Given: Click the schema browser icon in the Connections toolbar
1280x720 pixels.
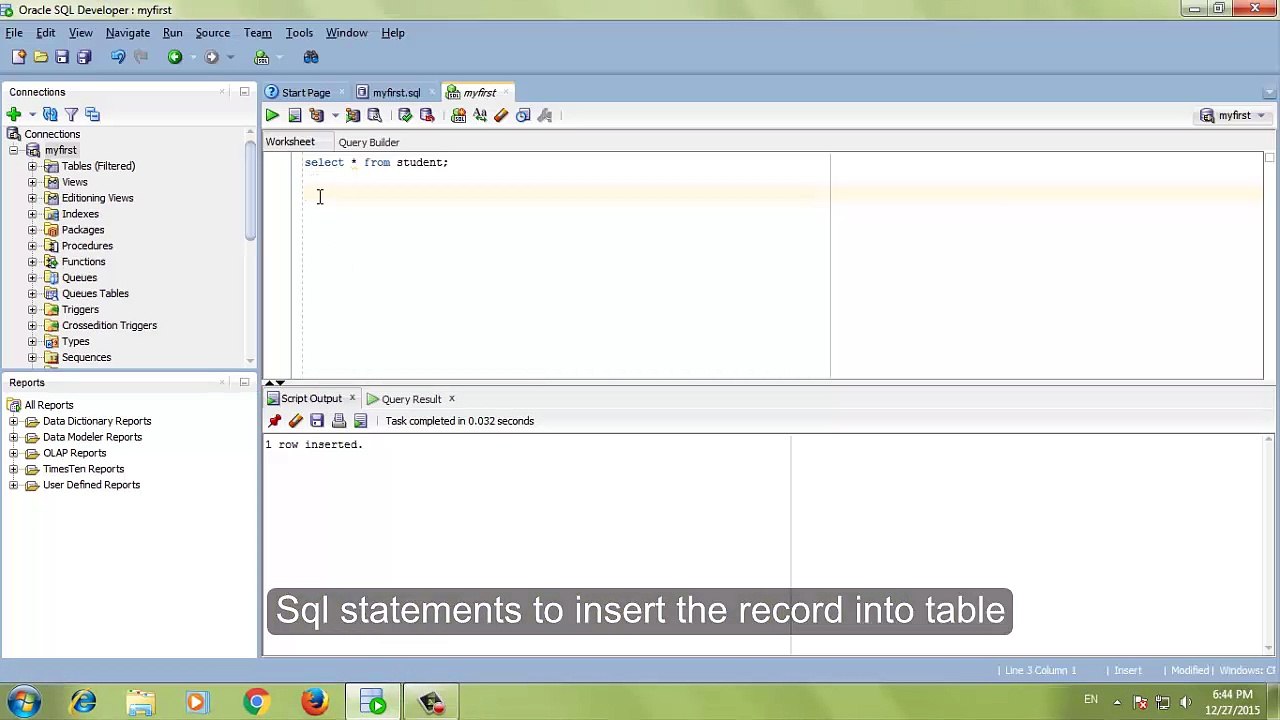Looking at the screenshot, I should pos(93,115).
